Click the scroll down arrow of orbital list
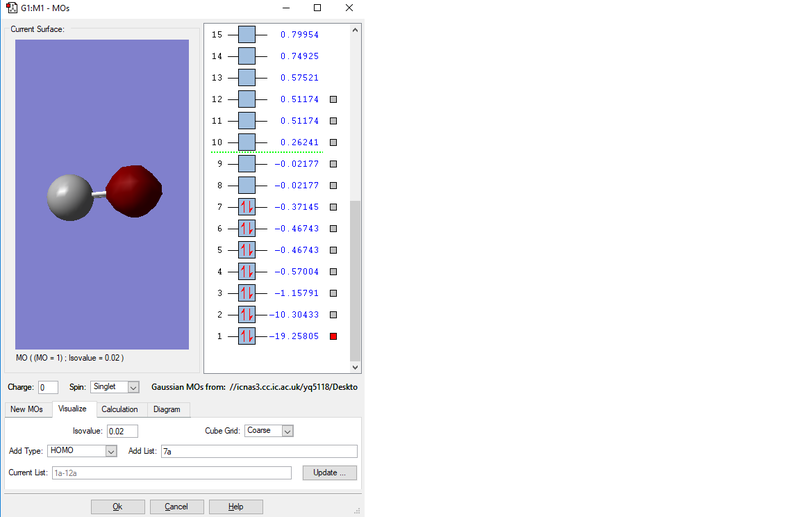 pos(355,367)
